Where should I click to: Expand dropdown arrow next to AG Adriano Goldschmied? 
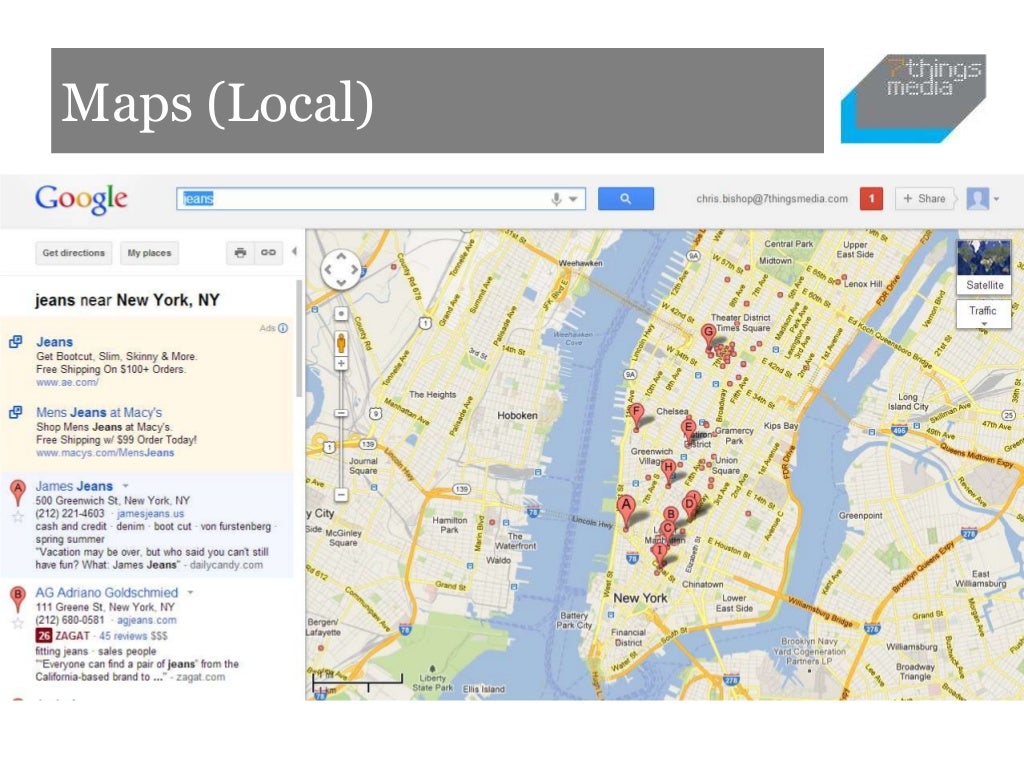click(191, 592)
